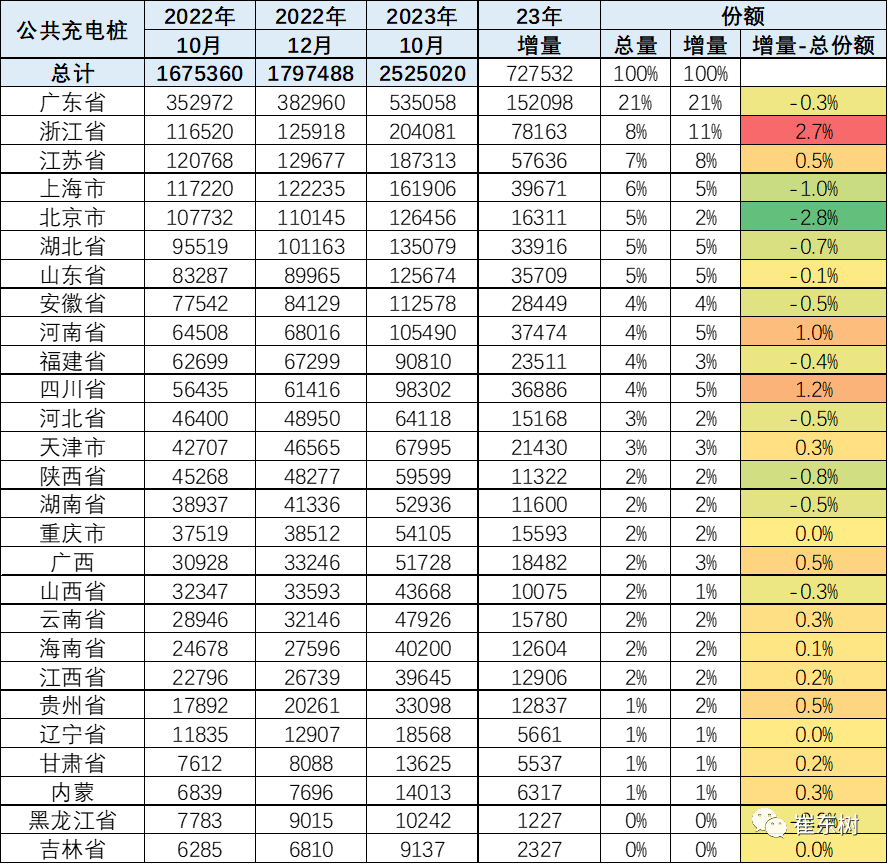Click the 总计 row label
Image resolution: width=888 pixels, height=864 pixels.
(x=72, y=74)
